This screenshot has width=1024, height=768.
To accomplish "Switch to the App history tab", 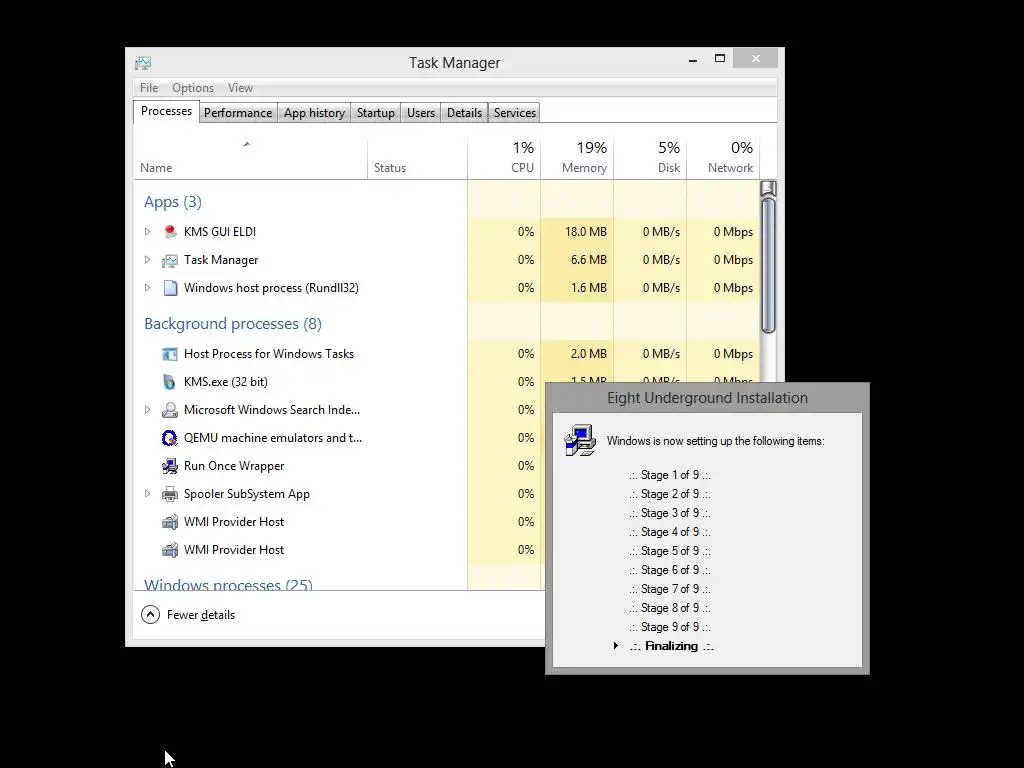I will pos(314,113).
